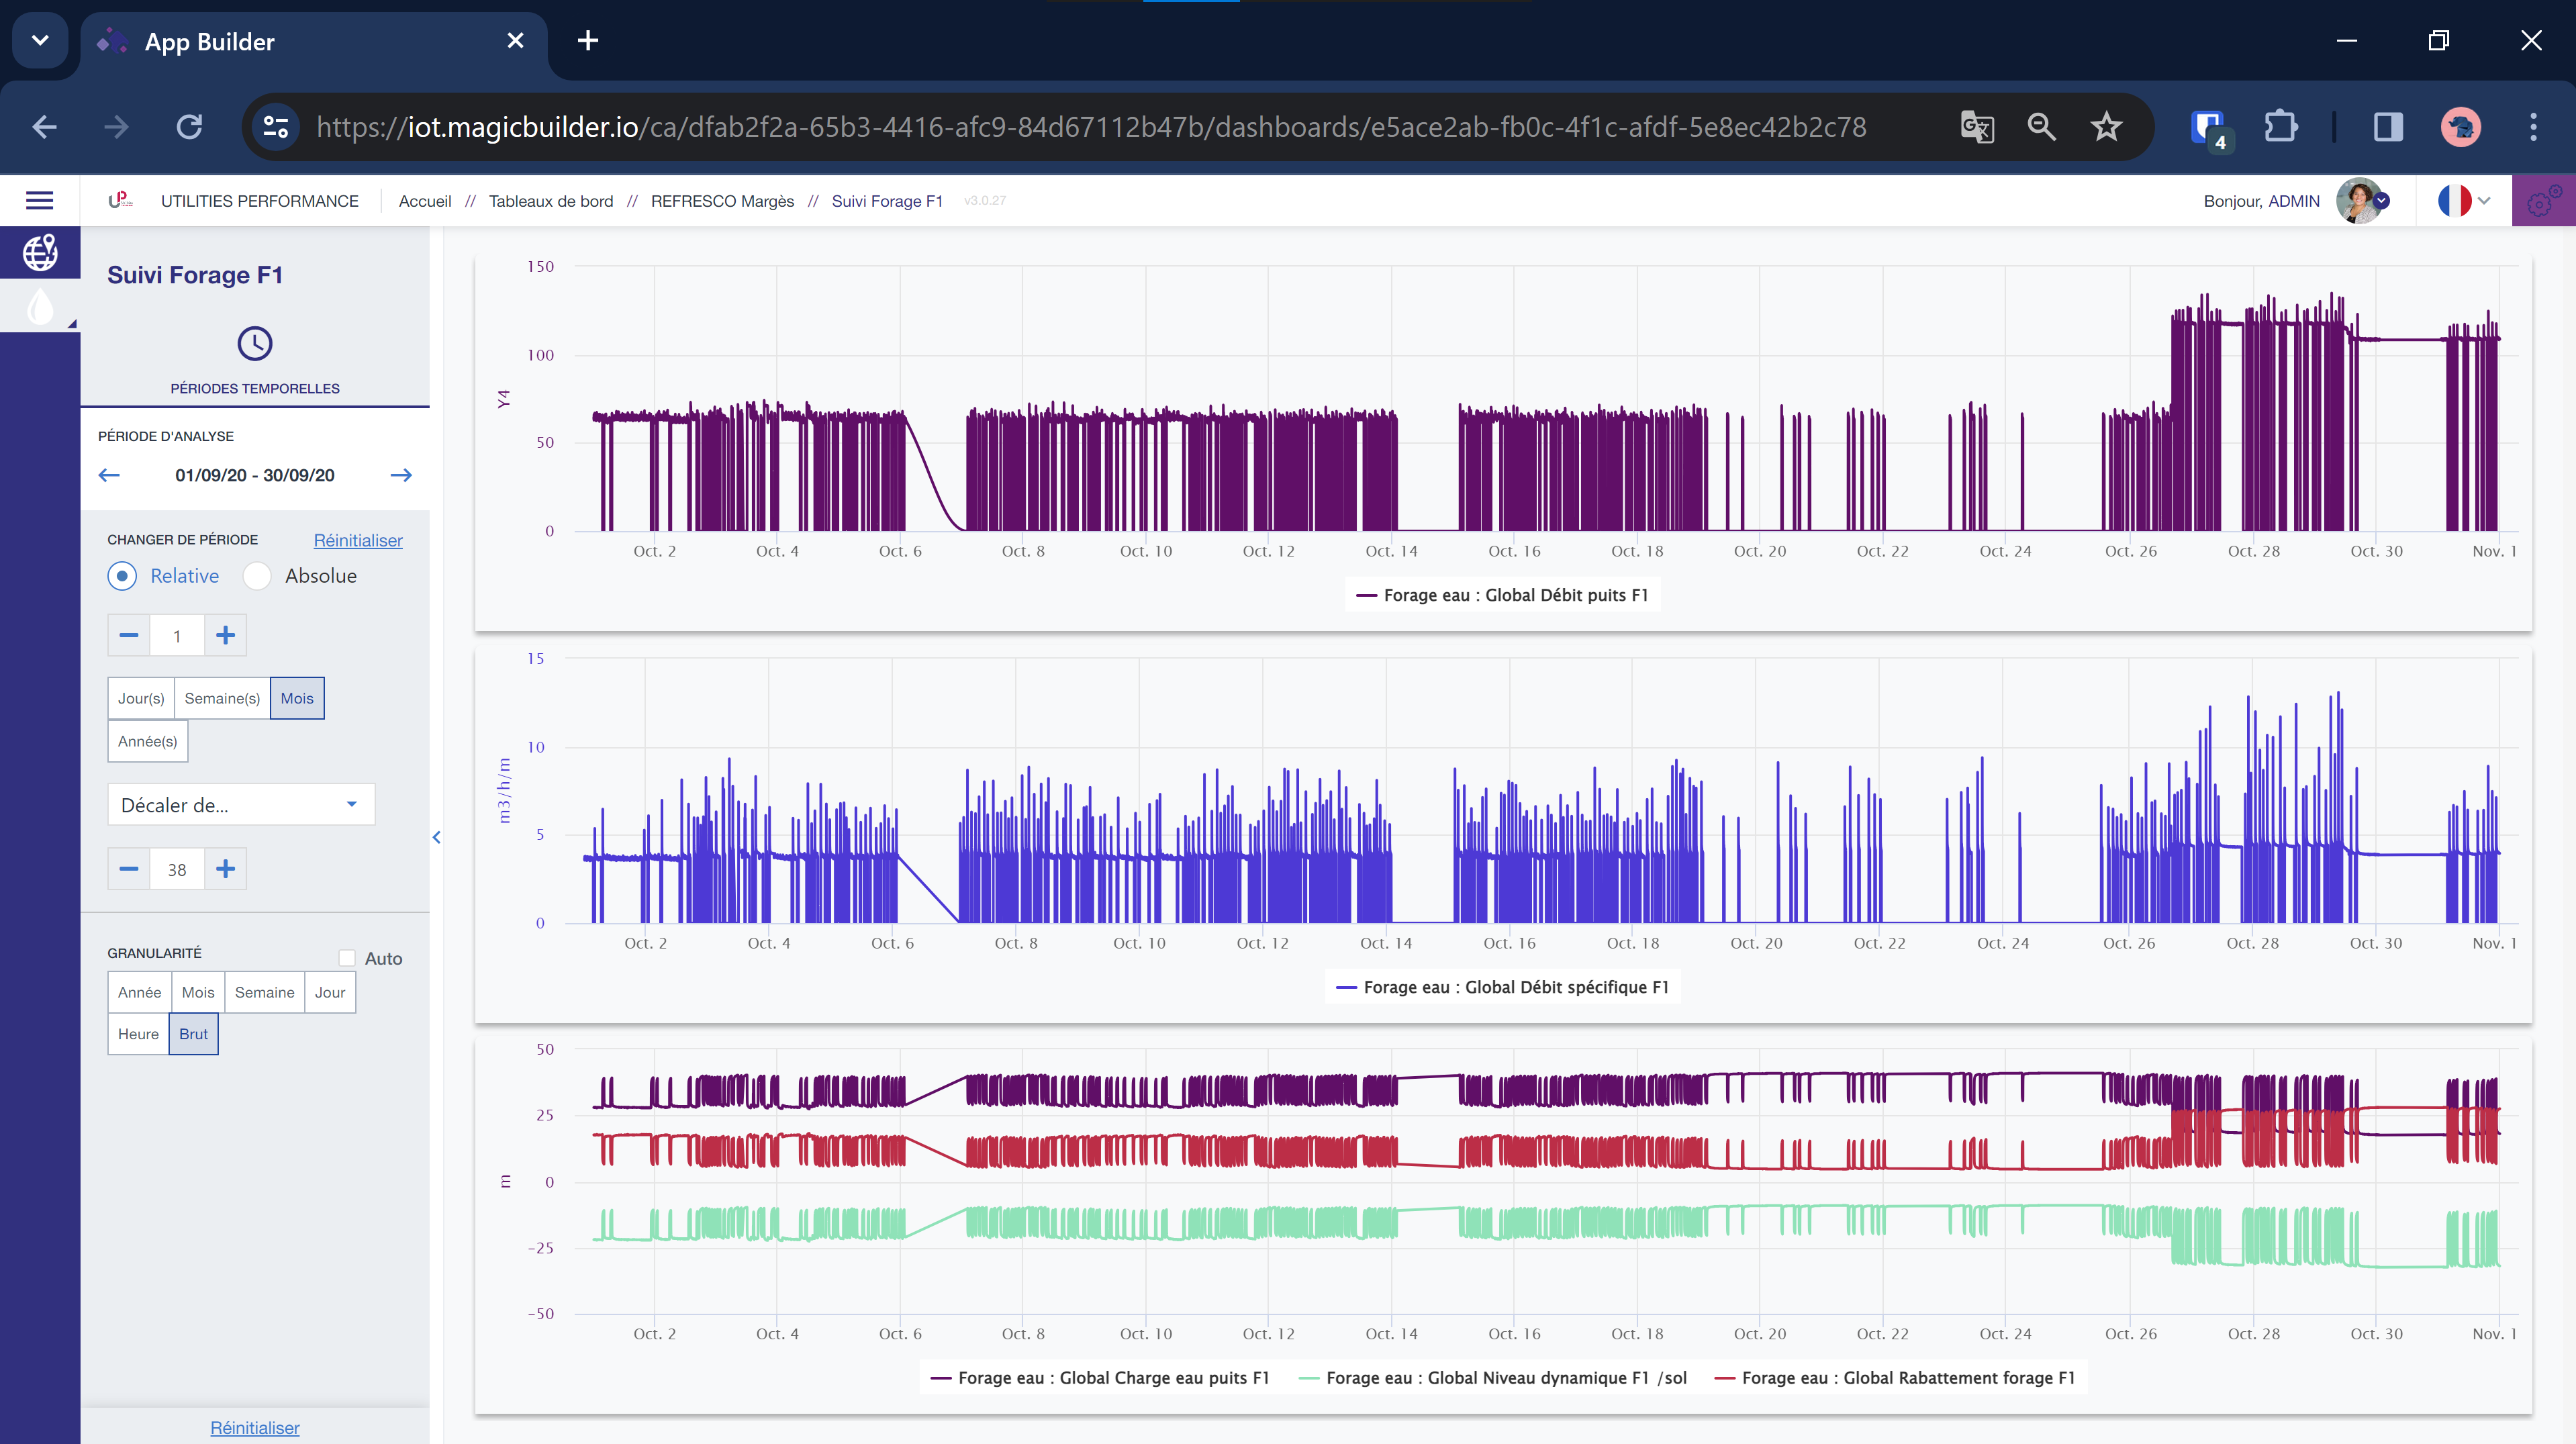
Task: Open the Périodes Temporelles clock icon
Action: pyautogui.click(x=254, y=344)
